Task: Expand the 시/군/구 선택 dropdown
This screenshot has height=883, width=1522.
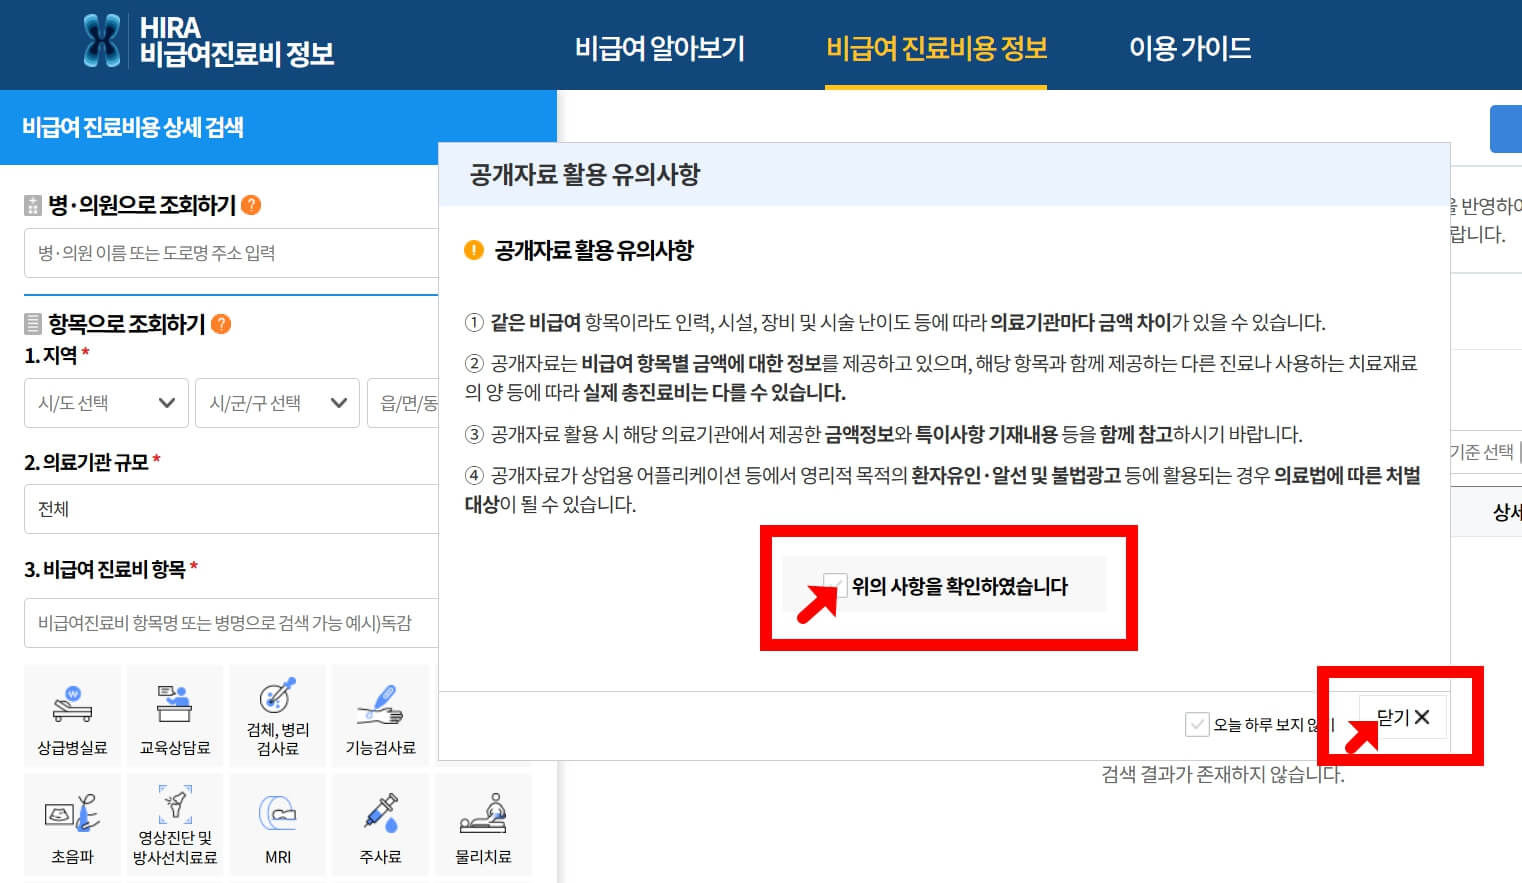Action: (277, 403)
